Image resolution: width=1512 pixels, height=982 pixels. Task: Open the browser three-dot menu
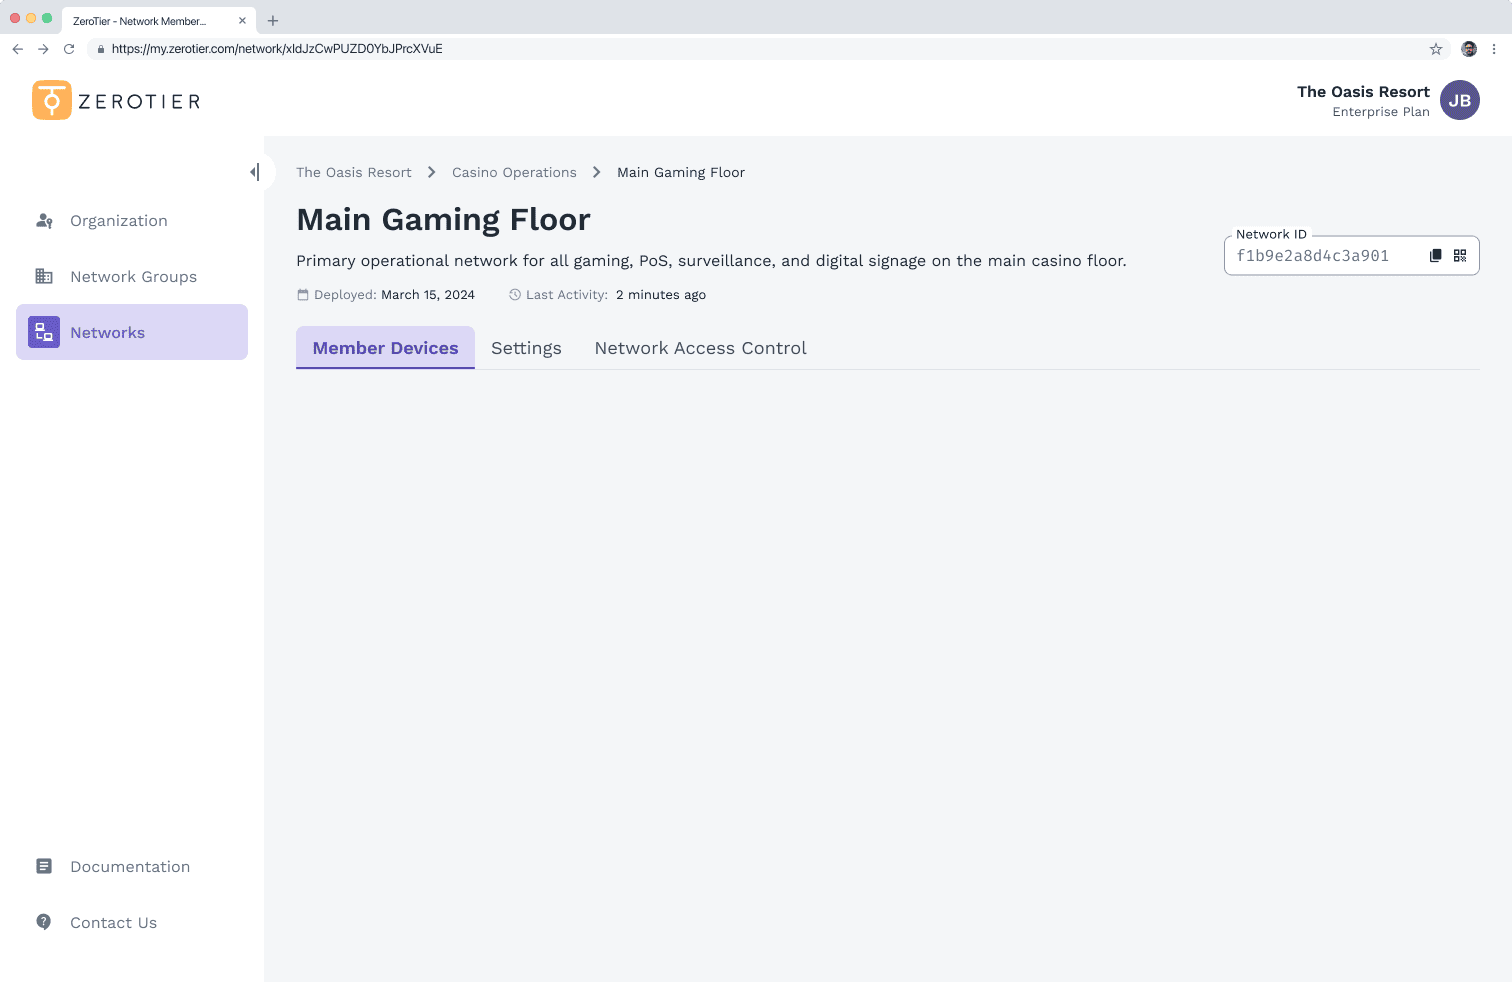coord(1494,49)
